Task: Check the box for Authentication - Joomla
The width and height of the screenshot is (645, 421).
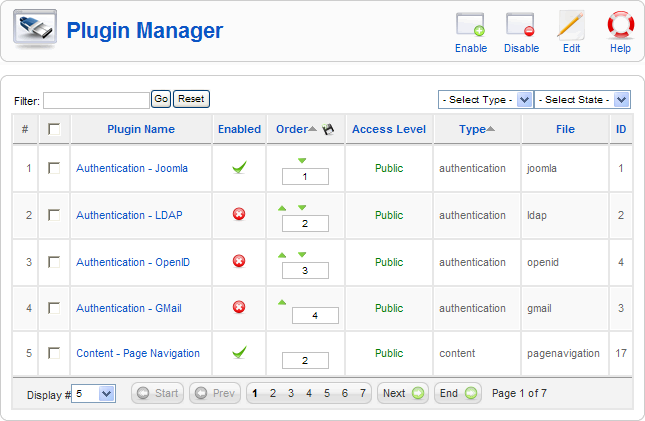Action: [x=54, y=168]
